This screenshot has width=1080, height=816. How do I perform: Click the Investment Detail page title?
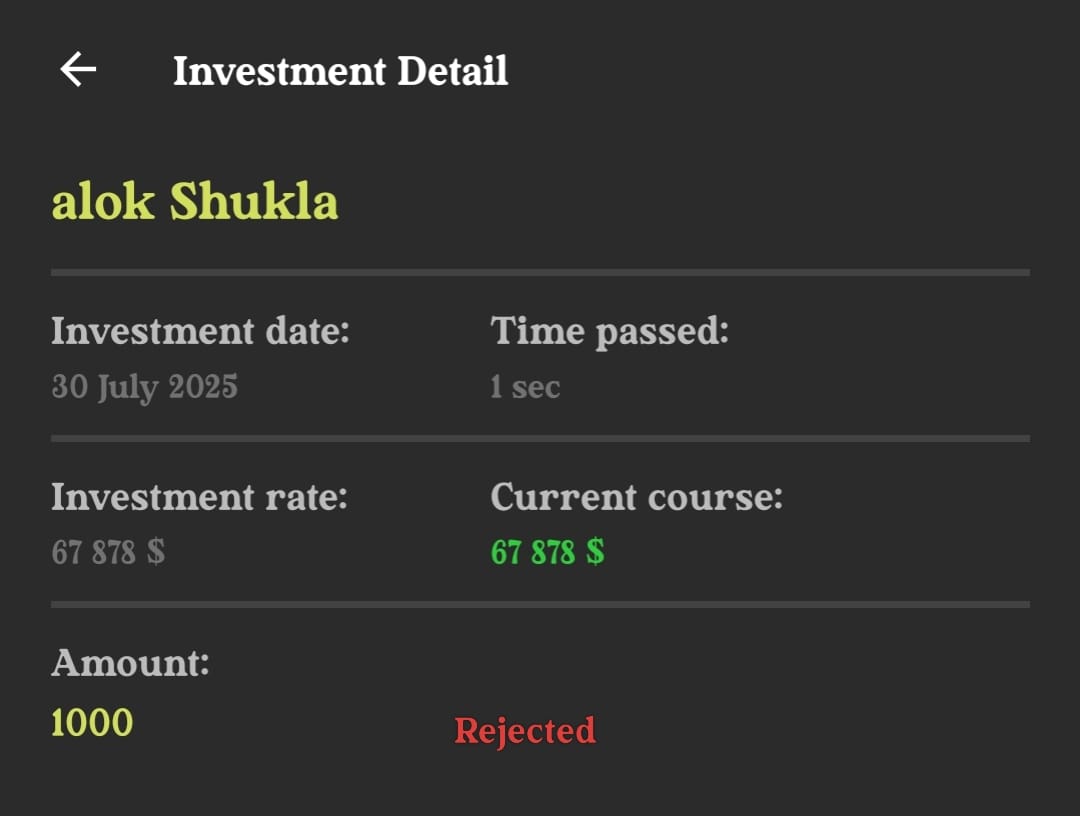click(x=340, y=71)
